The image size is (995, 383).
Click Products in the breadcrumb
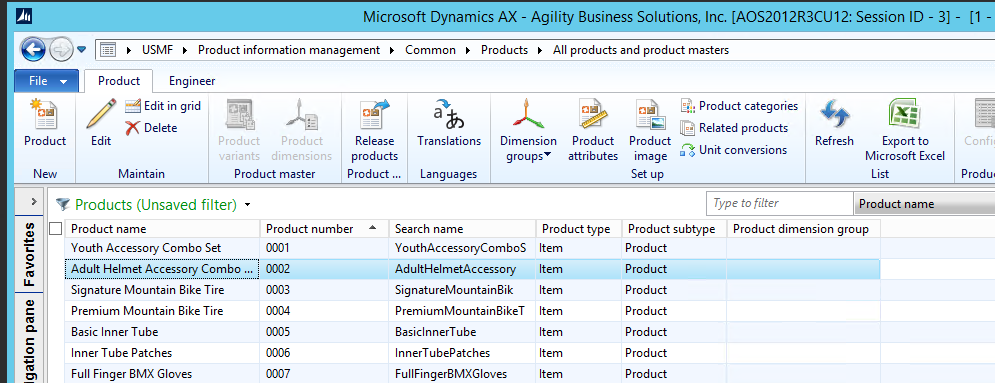pyautogui.click(x=504, y=49)
